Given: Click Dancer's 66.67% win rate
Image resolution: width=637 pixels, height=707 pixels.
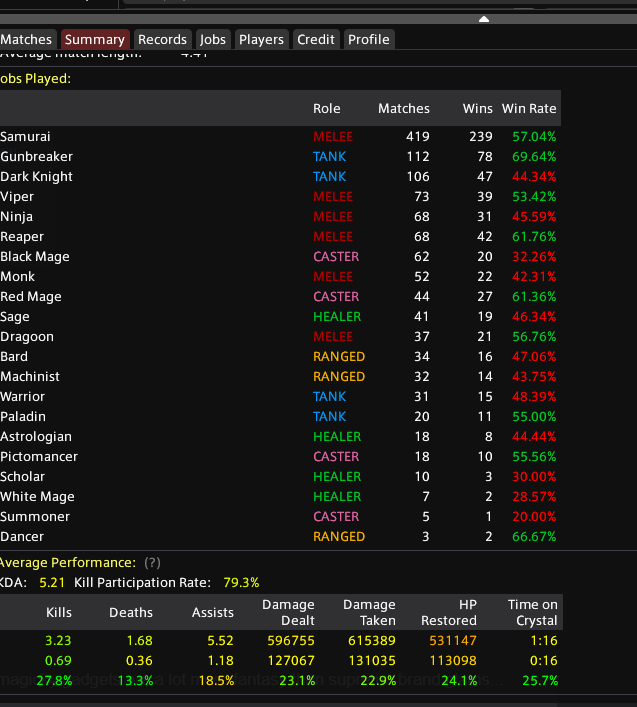Looking at the screenshot, I should (534, 537).
